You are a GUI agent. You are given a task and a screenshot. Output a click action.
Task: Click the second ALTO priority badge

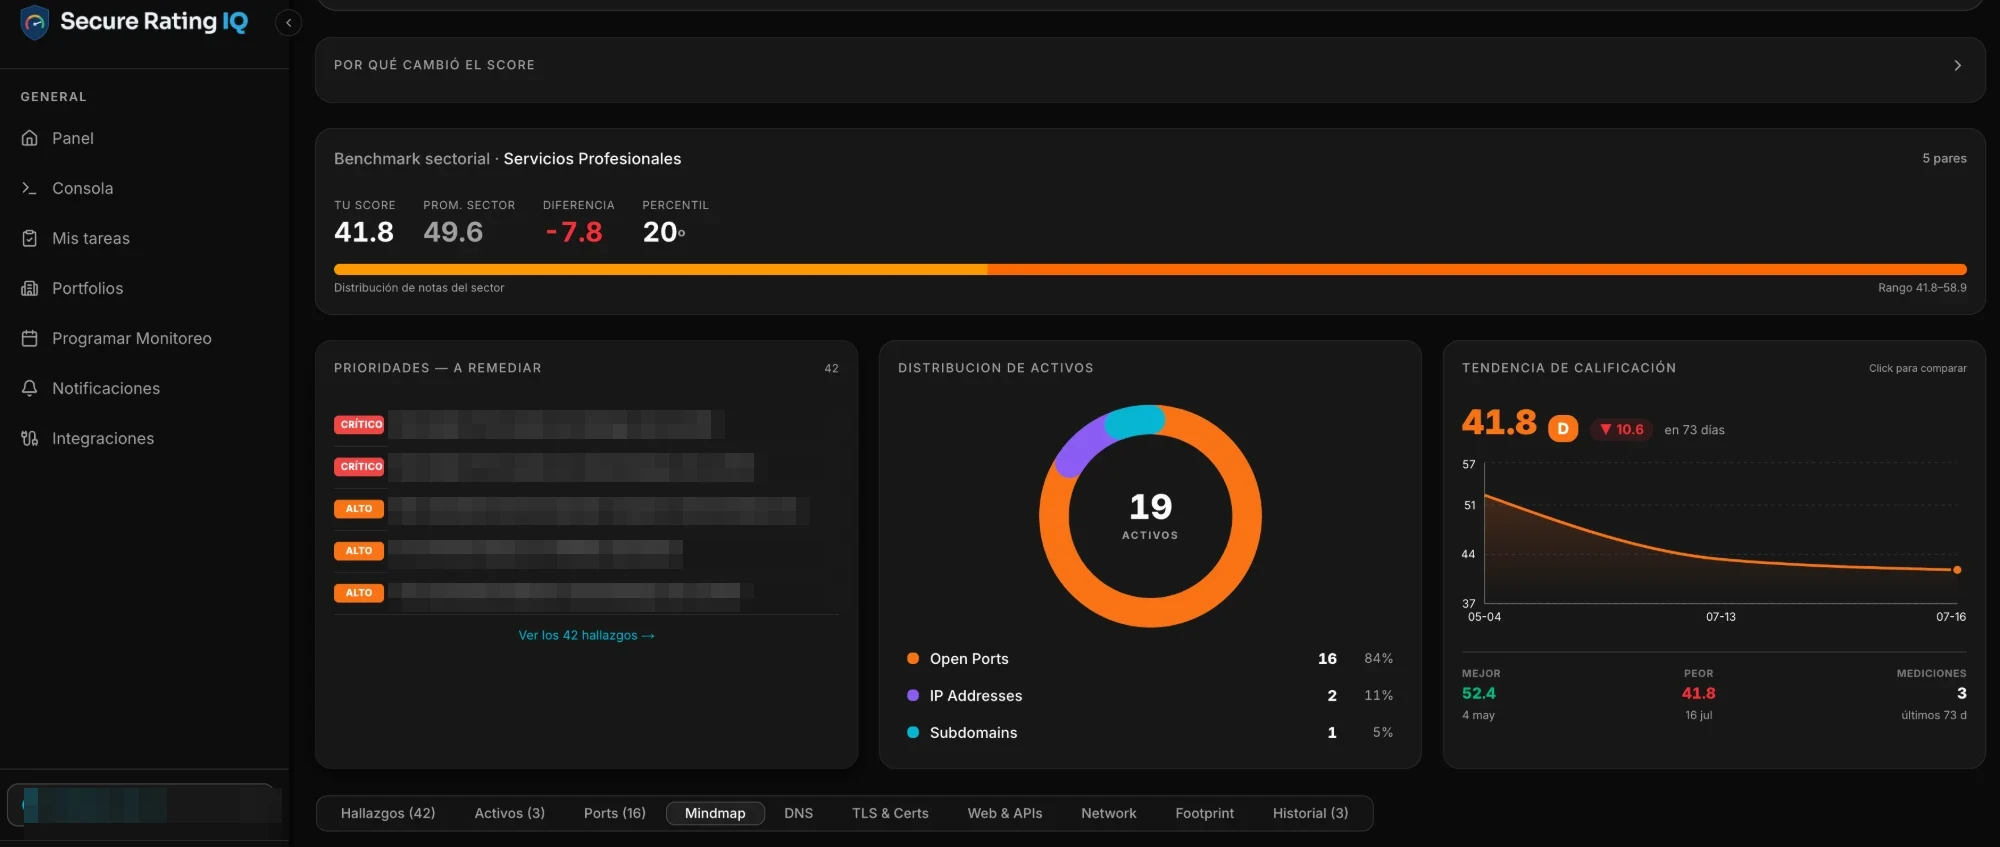point(359,551)
